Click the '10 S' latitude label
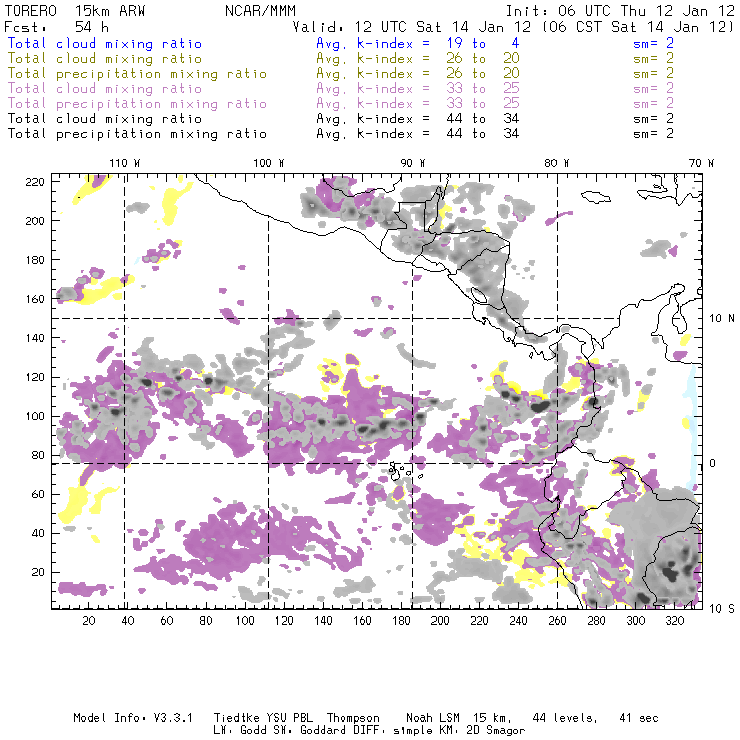The height and width of the screenshot is (740, 740). click(x=722, y=608)
